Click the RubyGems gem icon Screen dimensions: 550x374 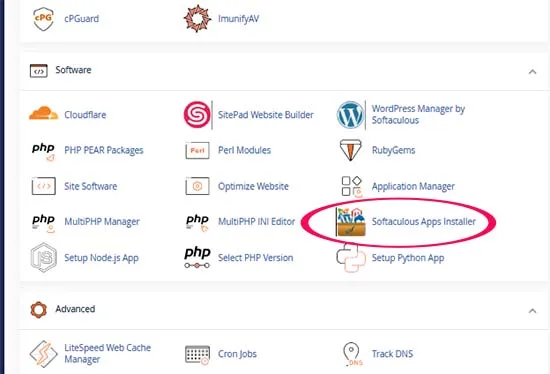tap(350, 150)
